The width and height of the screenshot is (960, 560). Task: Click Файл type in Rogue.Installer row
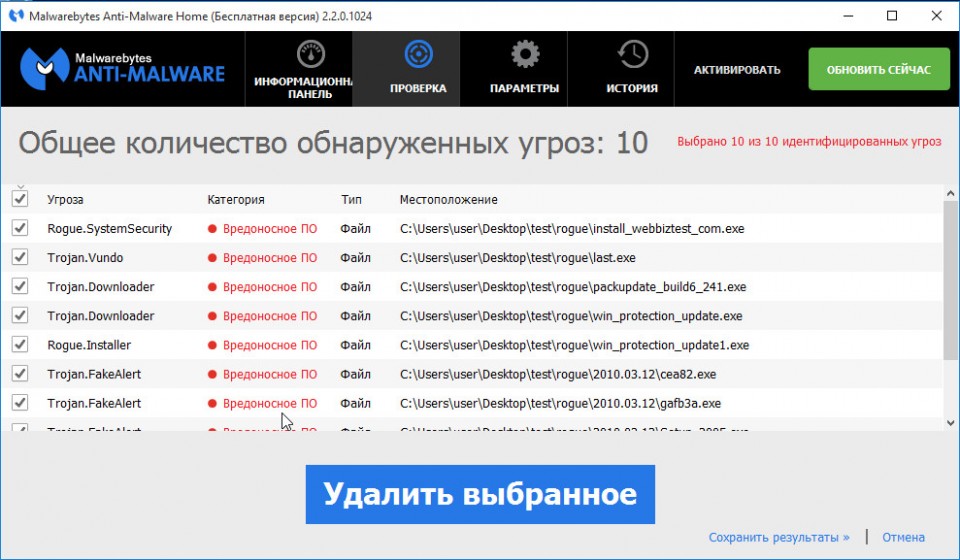click(356, 345)
